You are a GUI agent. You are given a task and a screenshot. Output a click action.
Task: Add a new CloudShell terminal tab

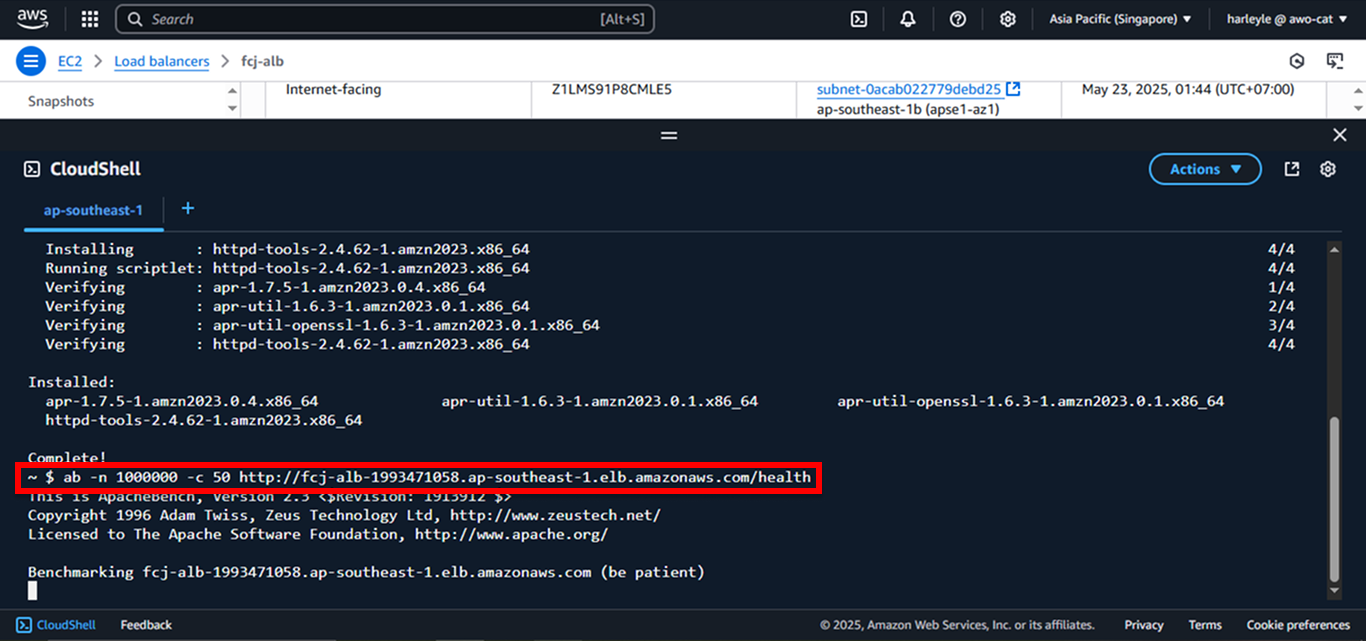click(x=187, y=209)
